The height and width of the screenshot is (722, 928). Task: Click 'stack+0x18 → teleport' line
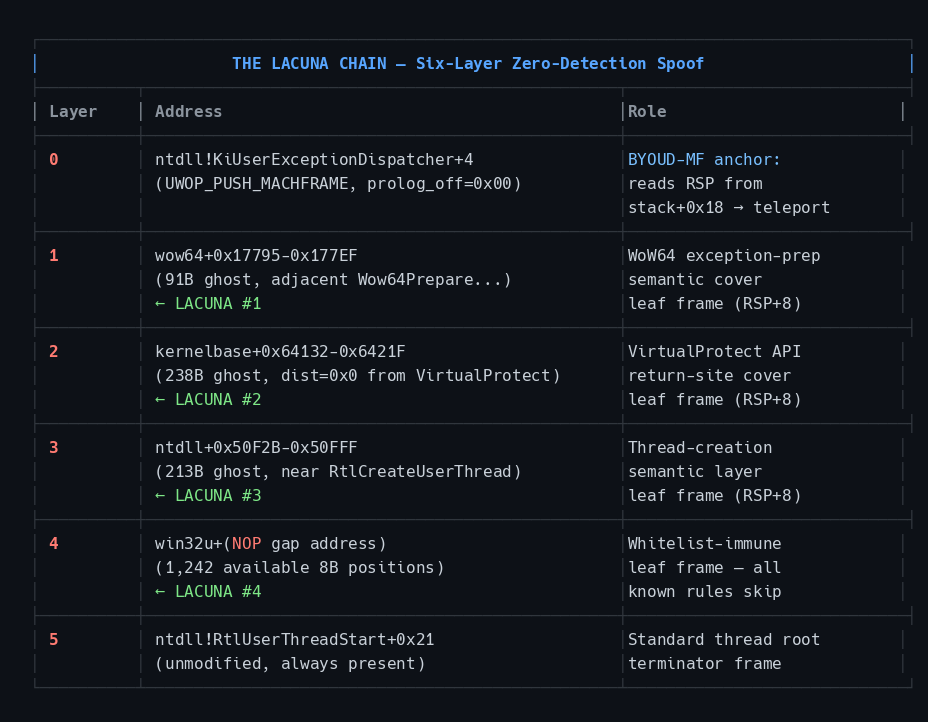[x=729, y=208]
